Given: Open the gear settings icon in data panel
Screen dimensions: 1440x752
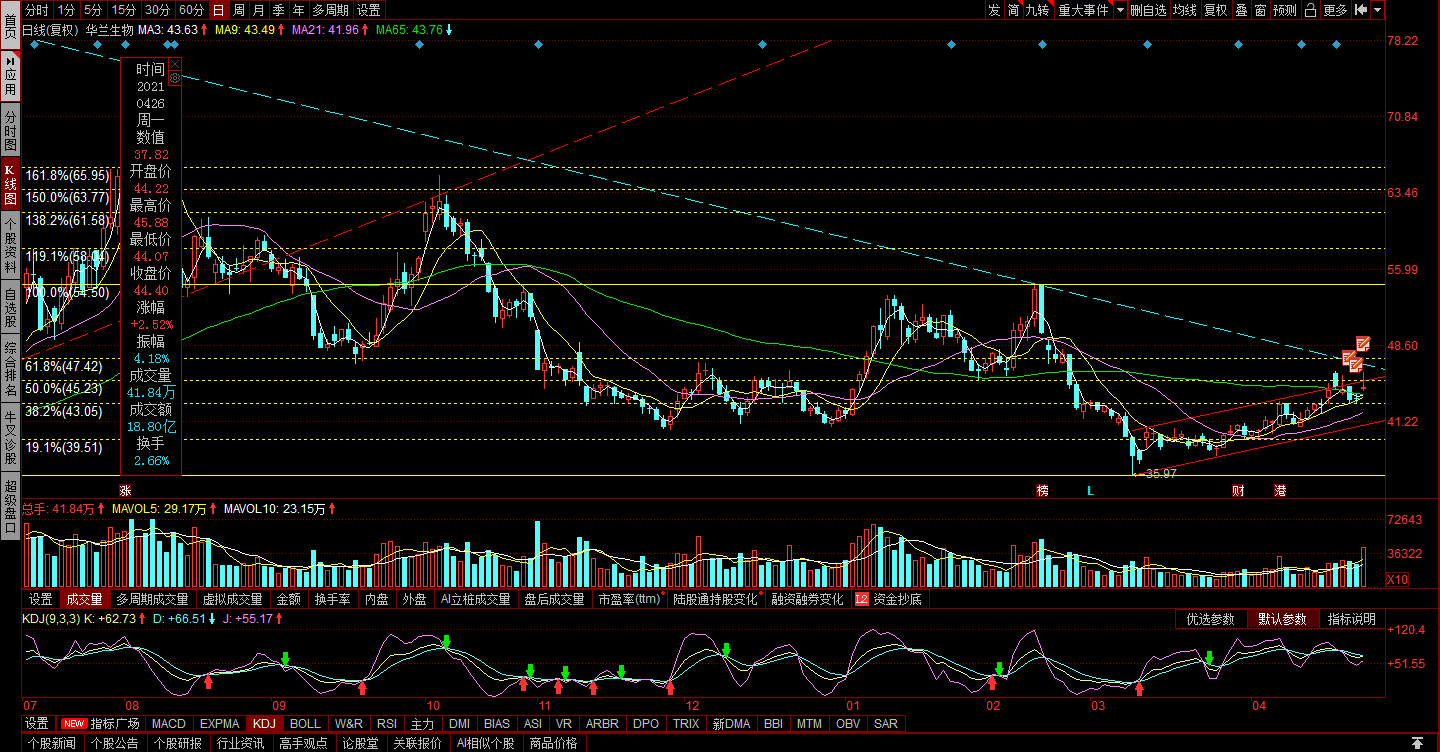Looking at the screenshot, I should pyautogui.click(x=175, y=77).
